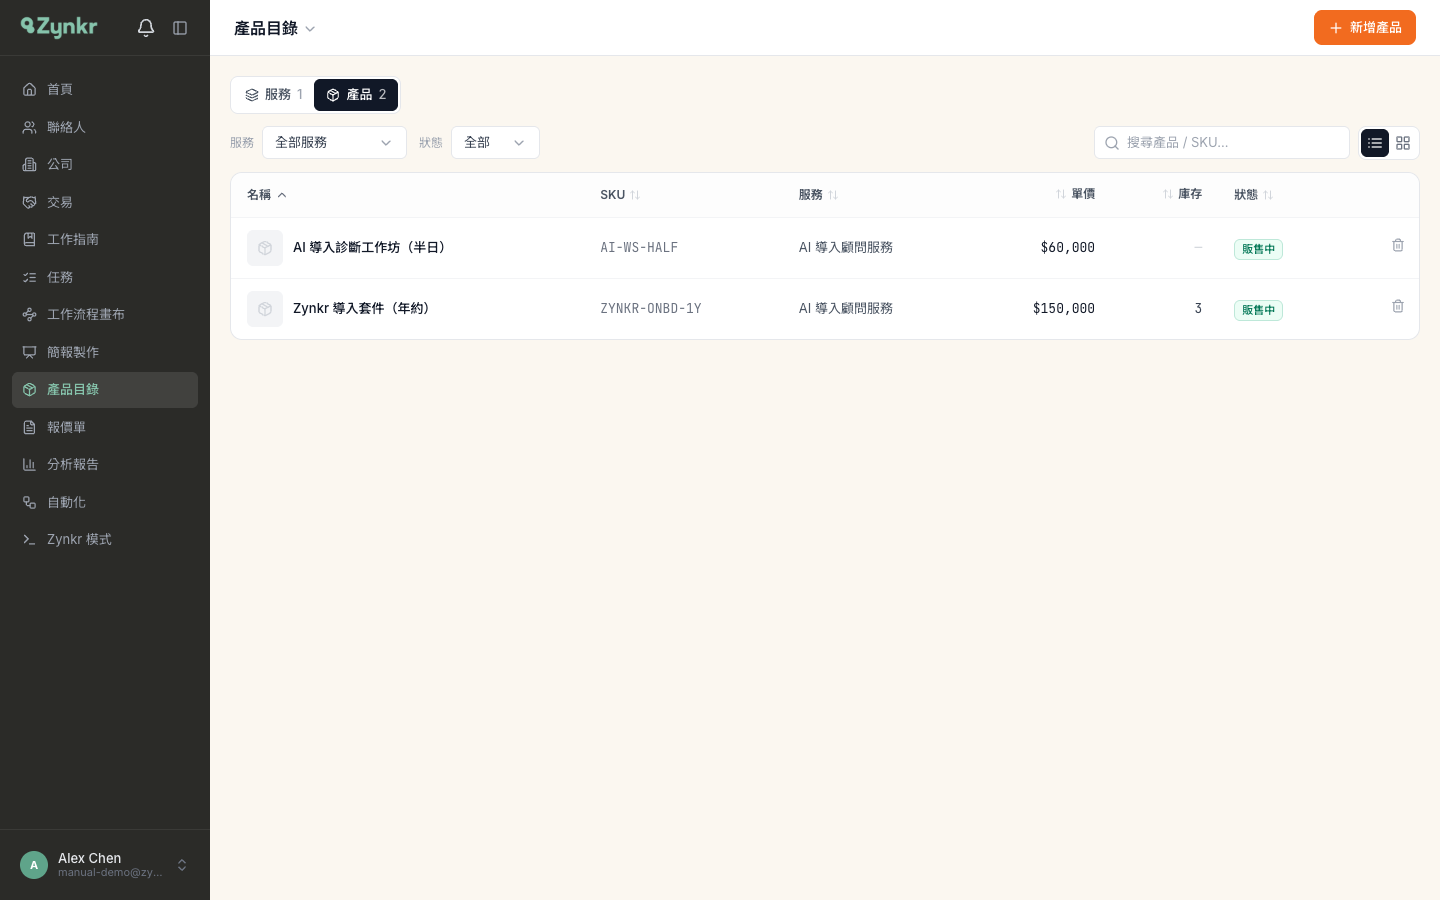1440x900 pixels.
Task: Switch to the 產品 tab
Action: (x=356, y=95)
